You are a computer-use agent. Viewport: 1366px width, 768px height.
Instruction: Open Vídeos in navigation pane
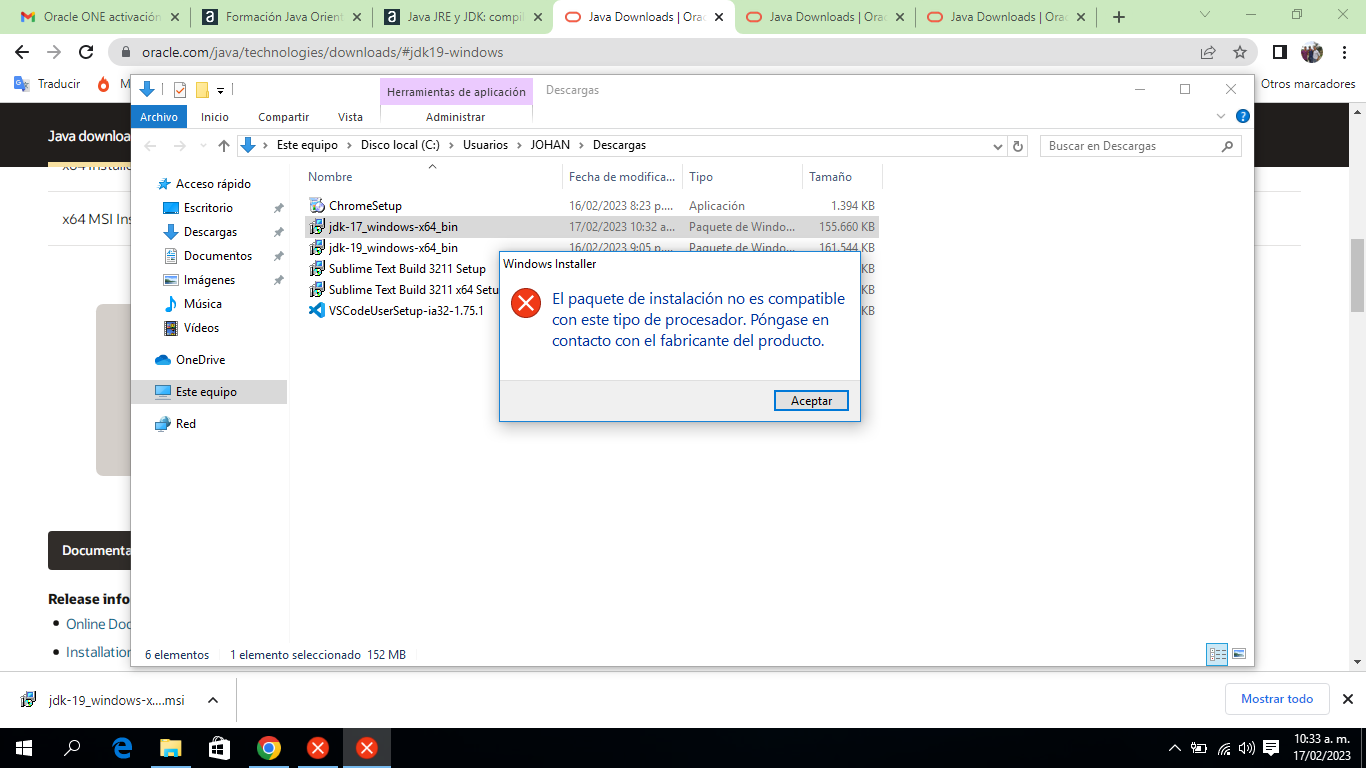pos(201,328)
